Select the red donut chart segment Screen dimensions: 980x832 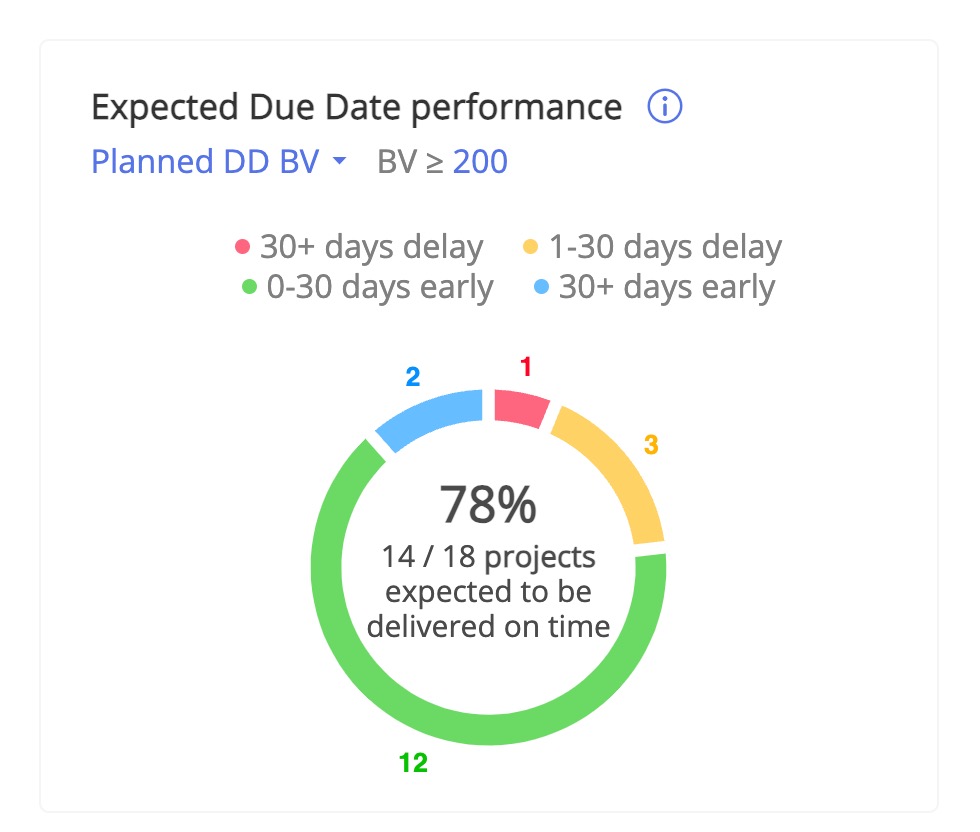coord(520,408)
